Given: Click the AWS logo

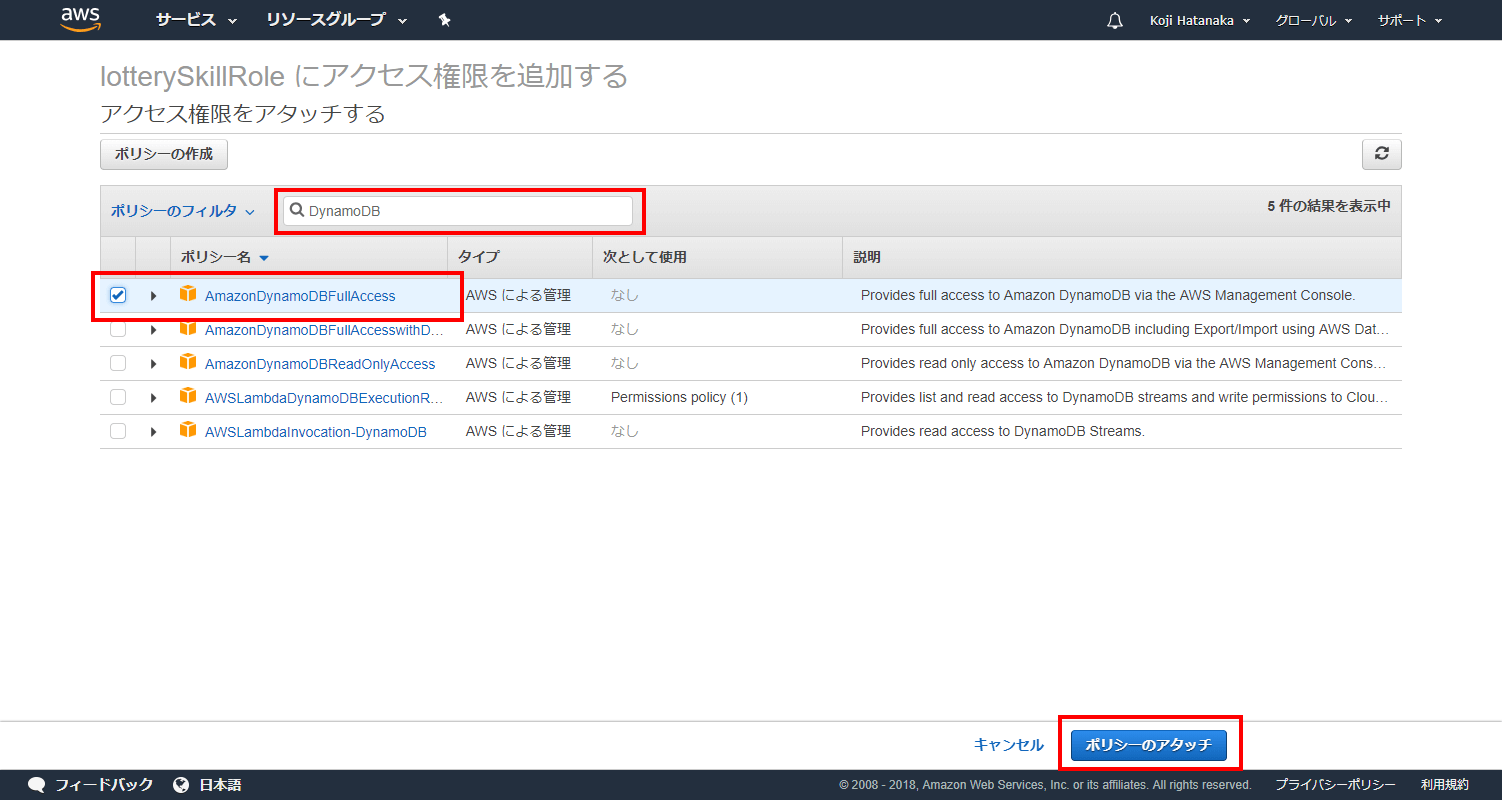Looking at the screenshot, I should coord(80,19).
